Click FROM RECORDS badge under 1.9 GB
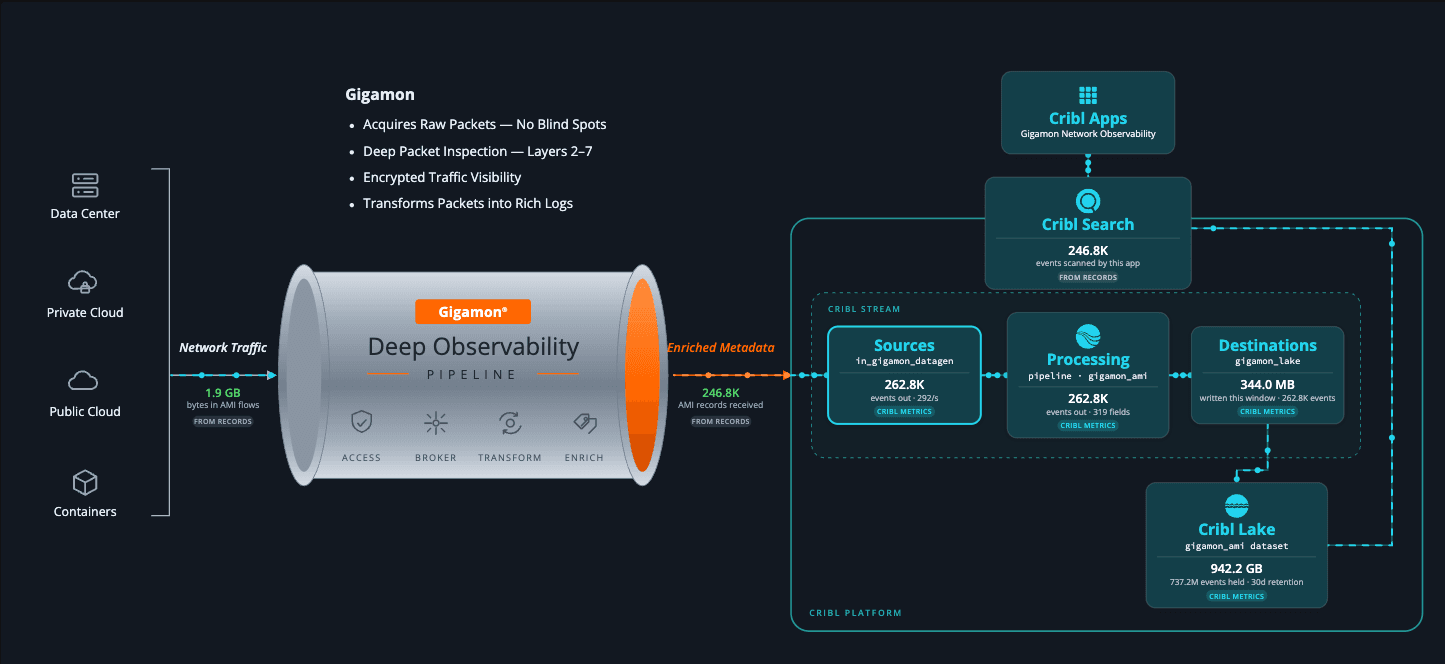Viewport: 1445px width, 664px height. click(x=223, y=421)
